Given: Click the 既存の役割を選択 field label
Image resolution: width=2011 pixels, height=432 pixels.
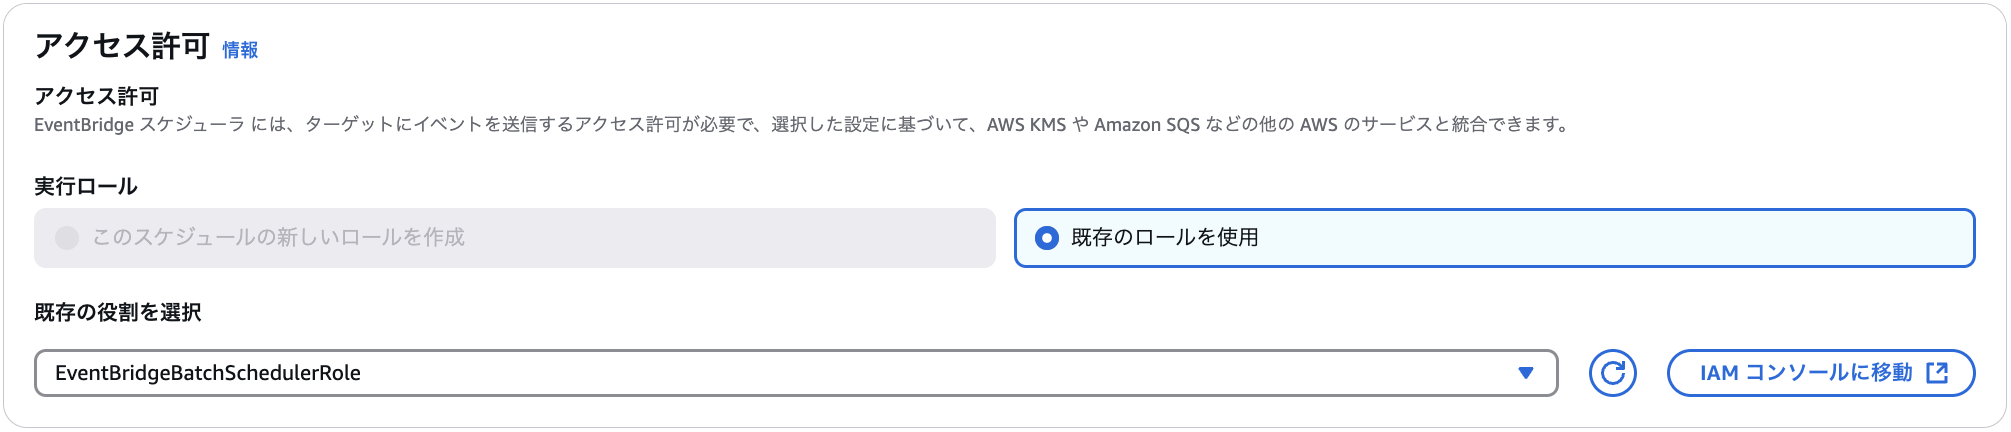Looking at the screenshot, I should click(118, 312).
